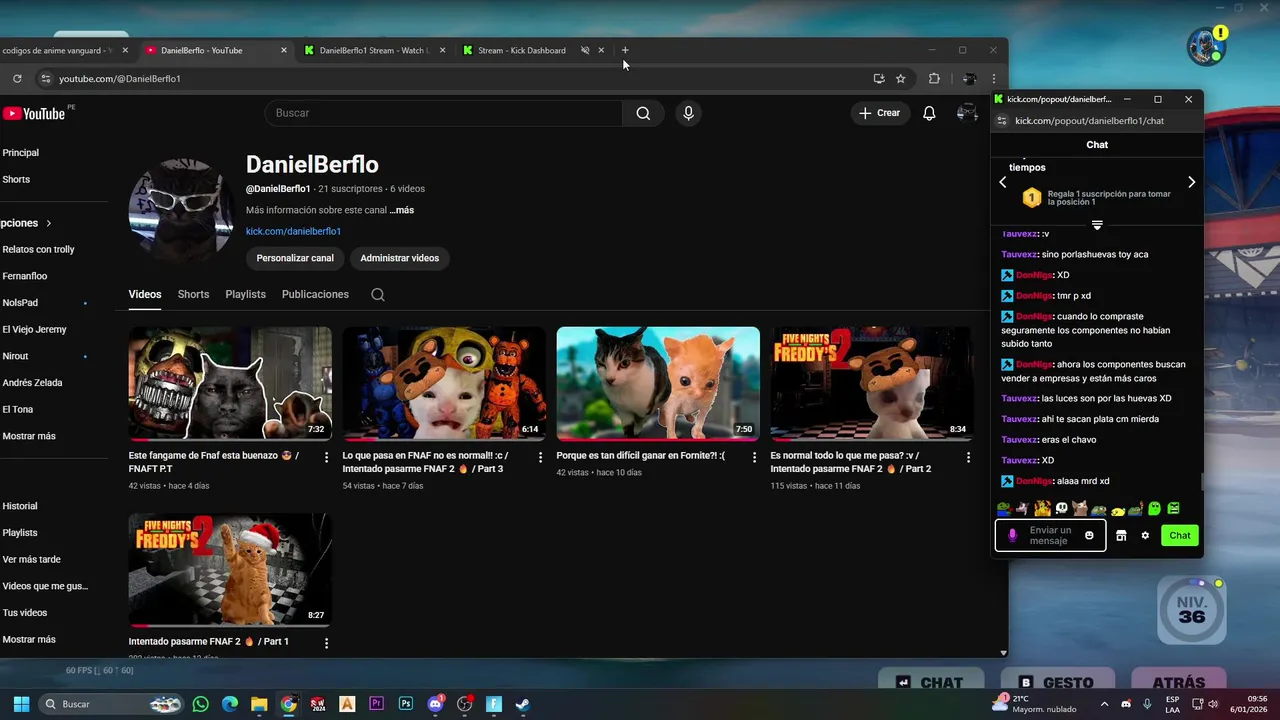Image resolution: width=1280 pixels, height=720 pixels.
Task: Search within channel magnifier icon
Action: (x=377, y=294)
